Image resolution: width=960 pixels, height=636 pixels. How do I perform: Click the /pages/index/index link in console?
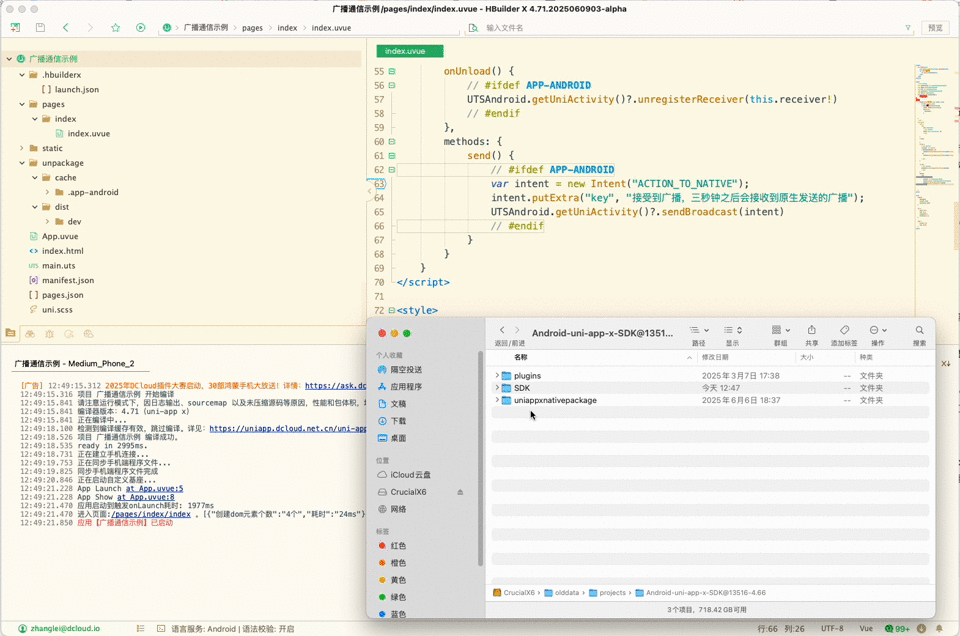coord(151,514)
